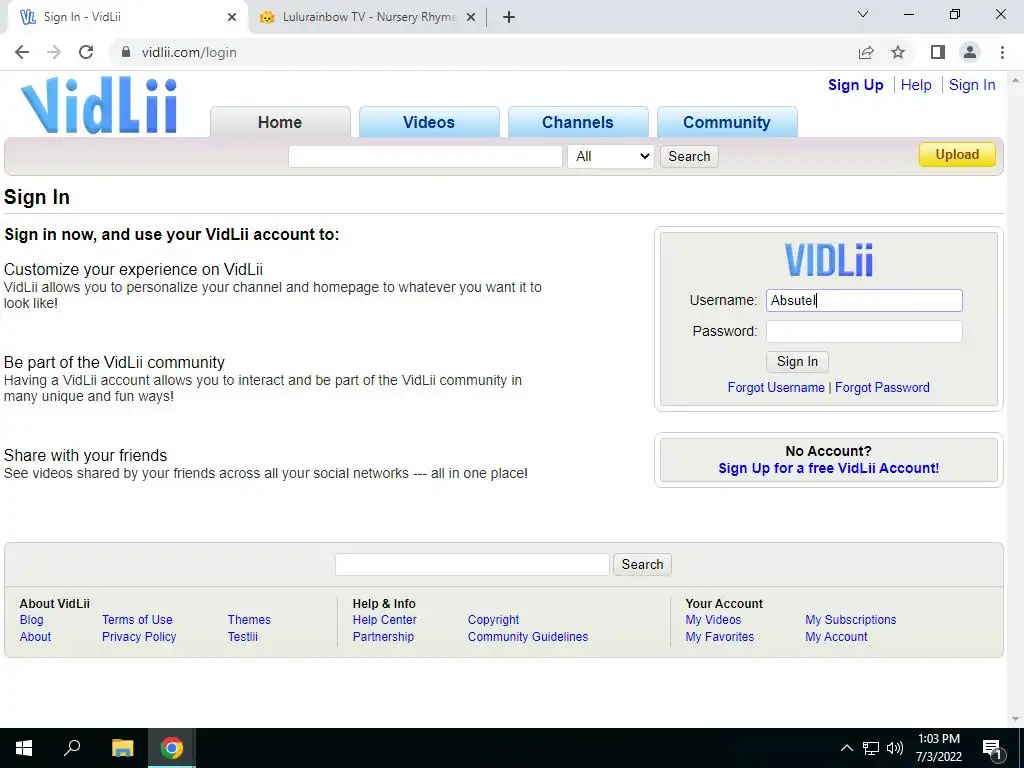Open the notification center icon

(x=992, y=748)
